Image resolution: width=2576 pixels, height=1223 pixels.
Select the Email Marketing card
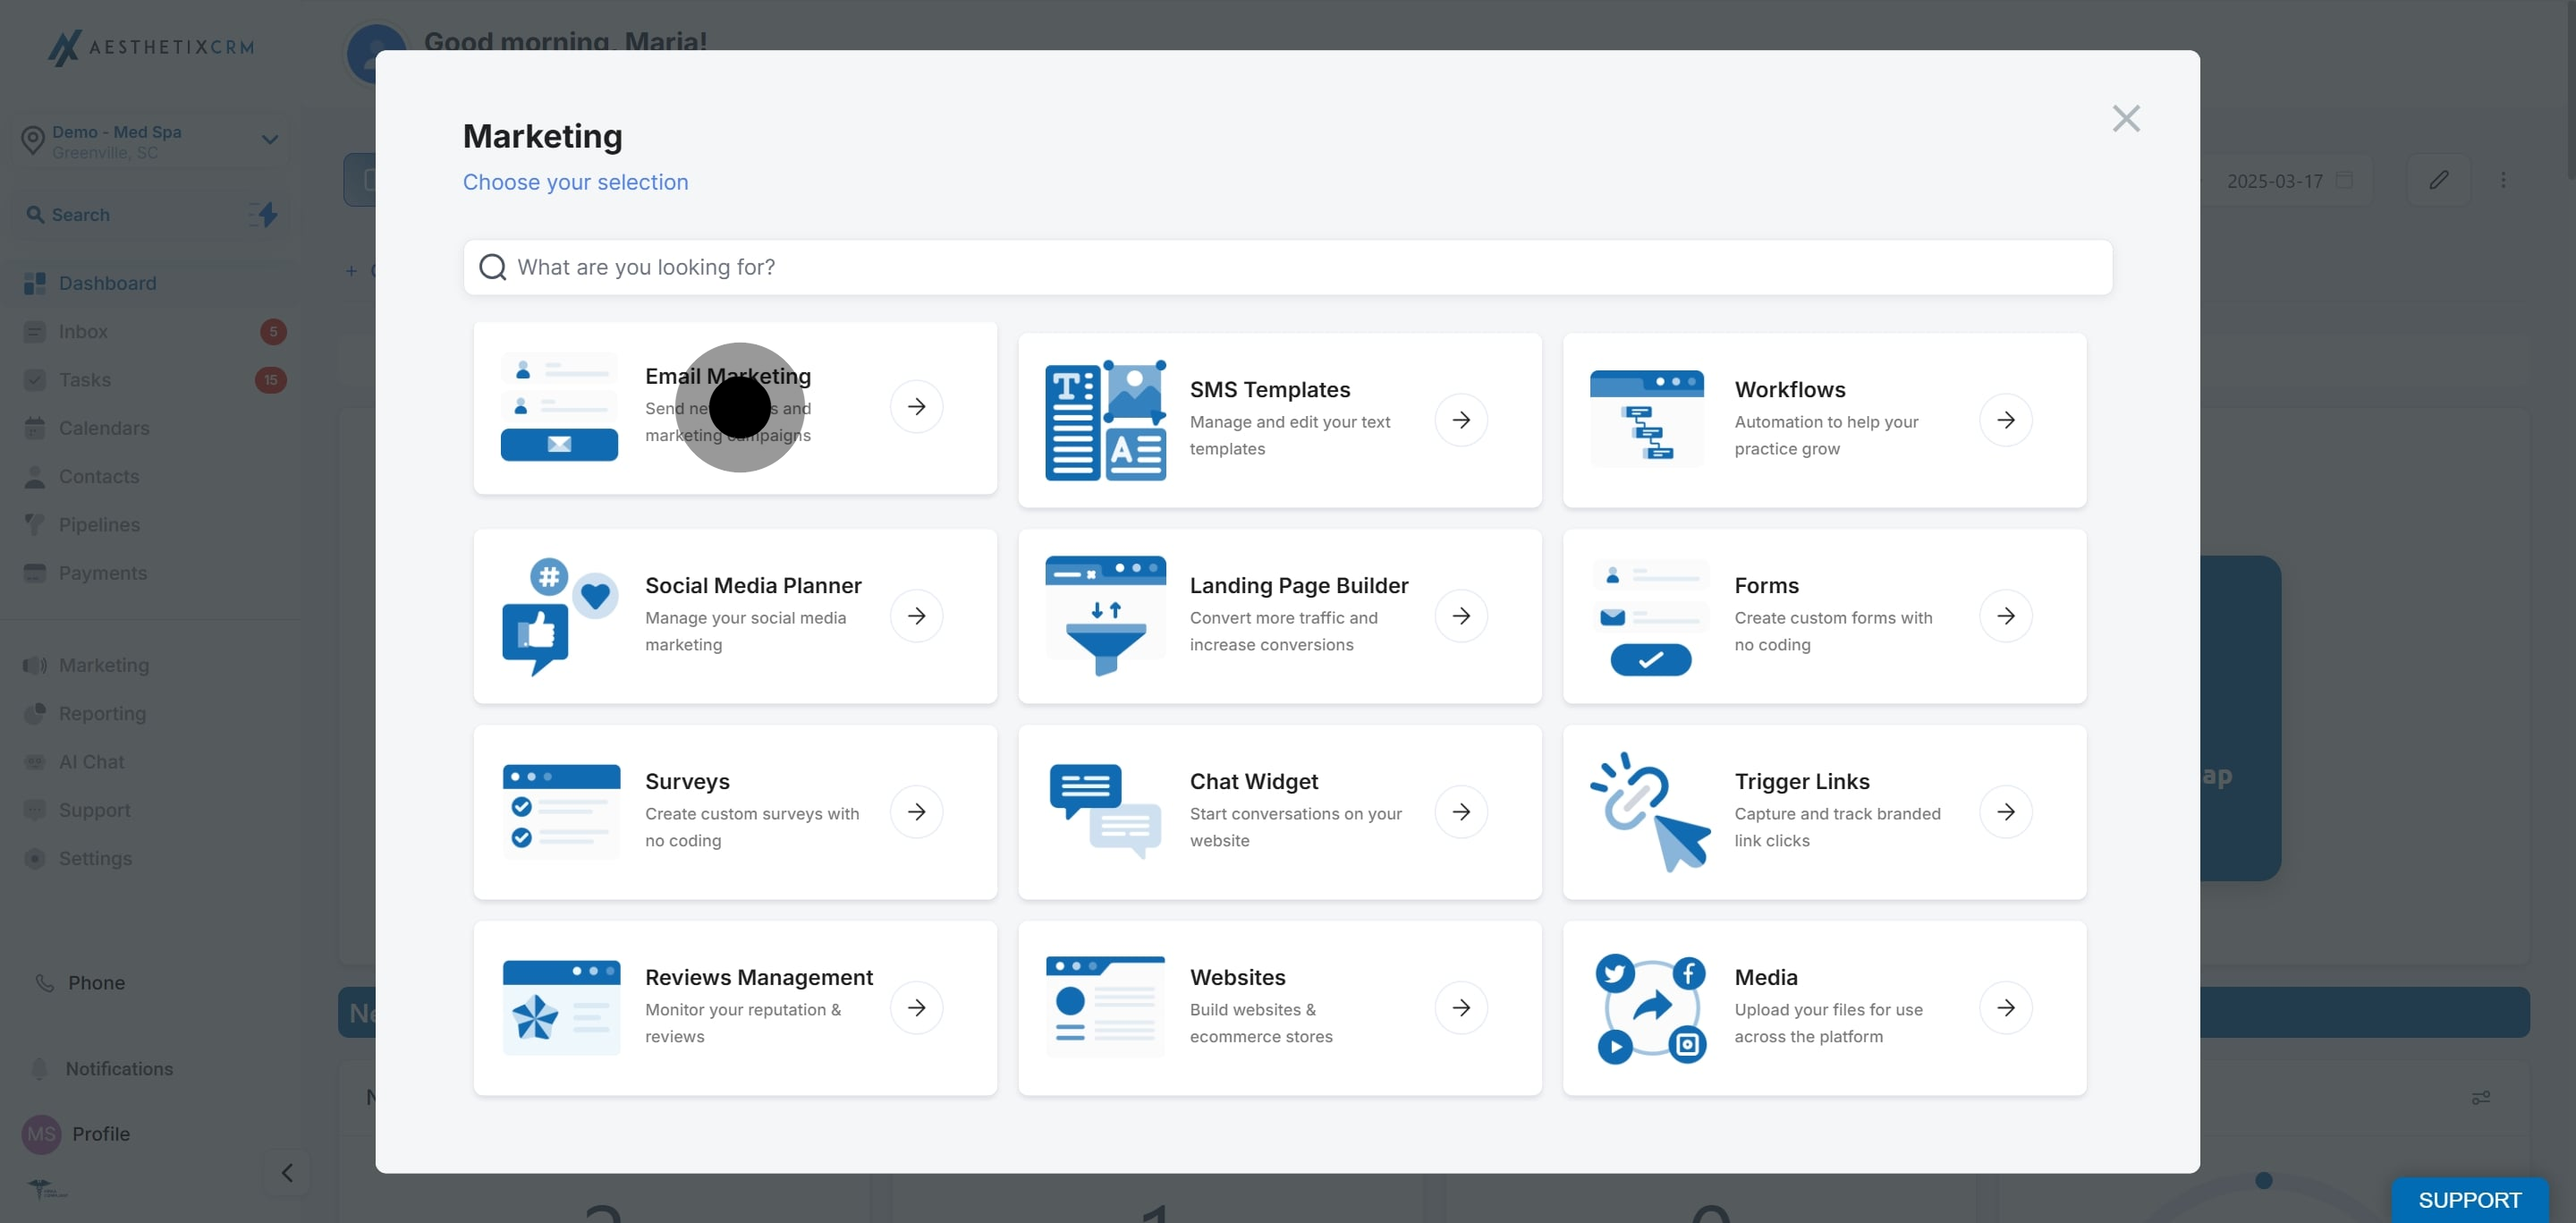[734, 407]
